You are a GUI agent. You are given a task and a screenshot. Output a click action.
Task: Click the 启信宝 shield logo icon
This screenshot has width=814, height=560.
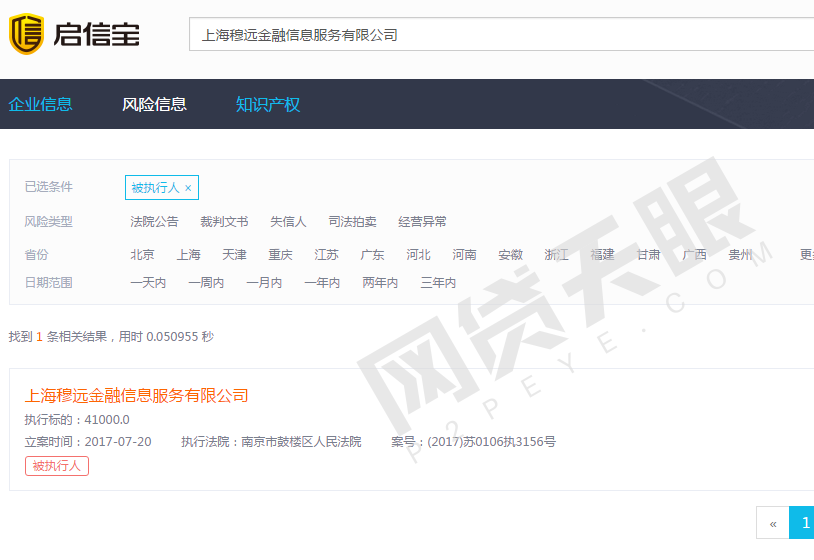[x=26, y=34]
